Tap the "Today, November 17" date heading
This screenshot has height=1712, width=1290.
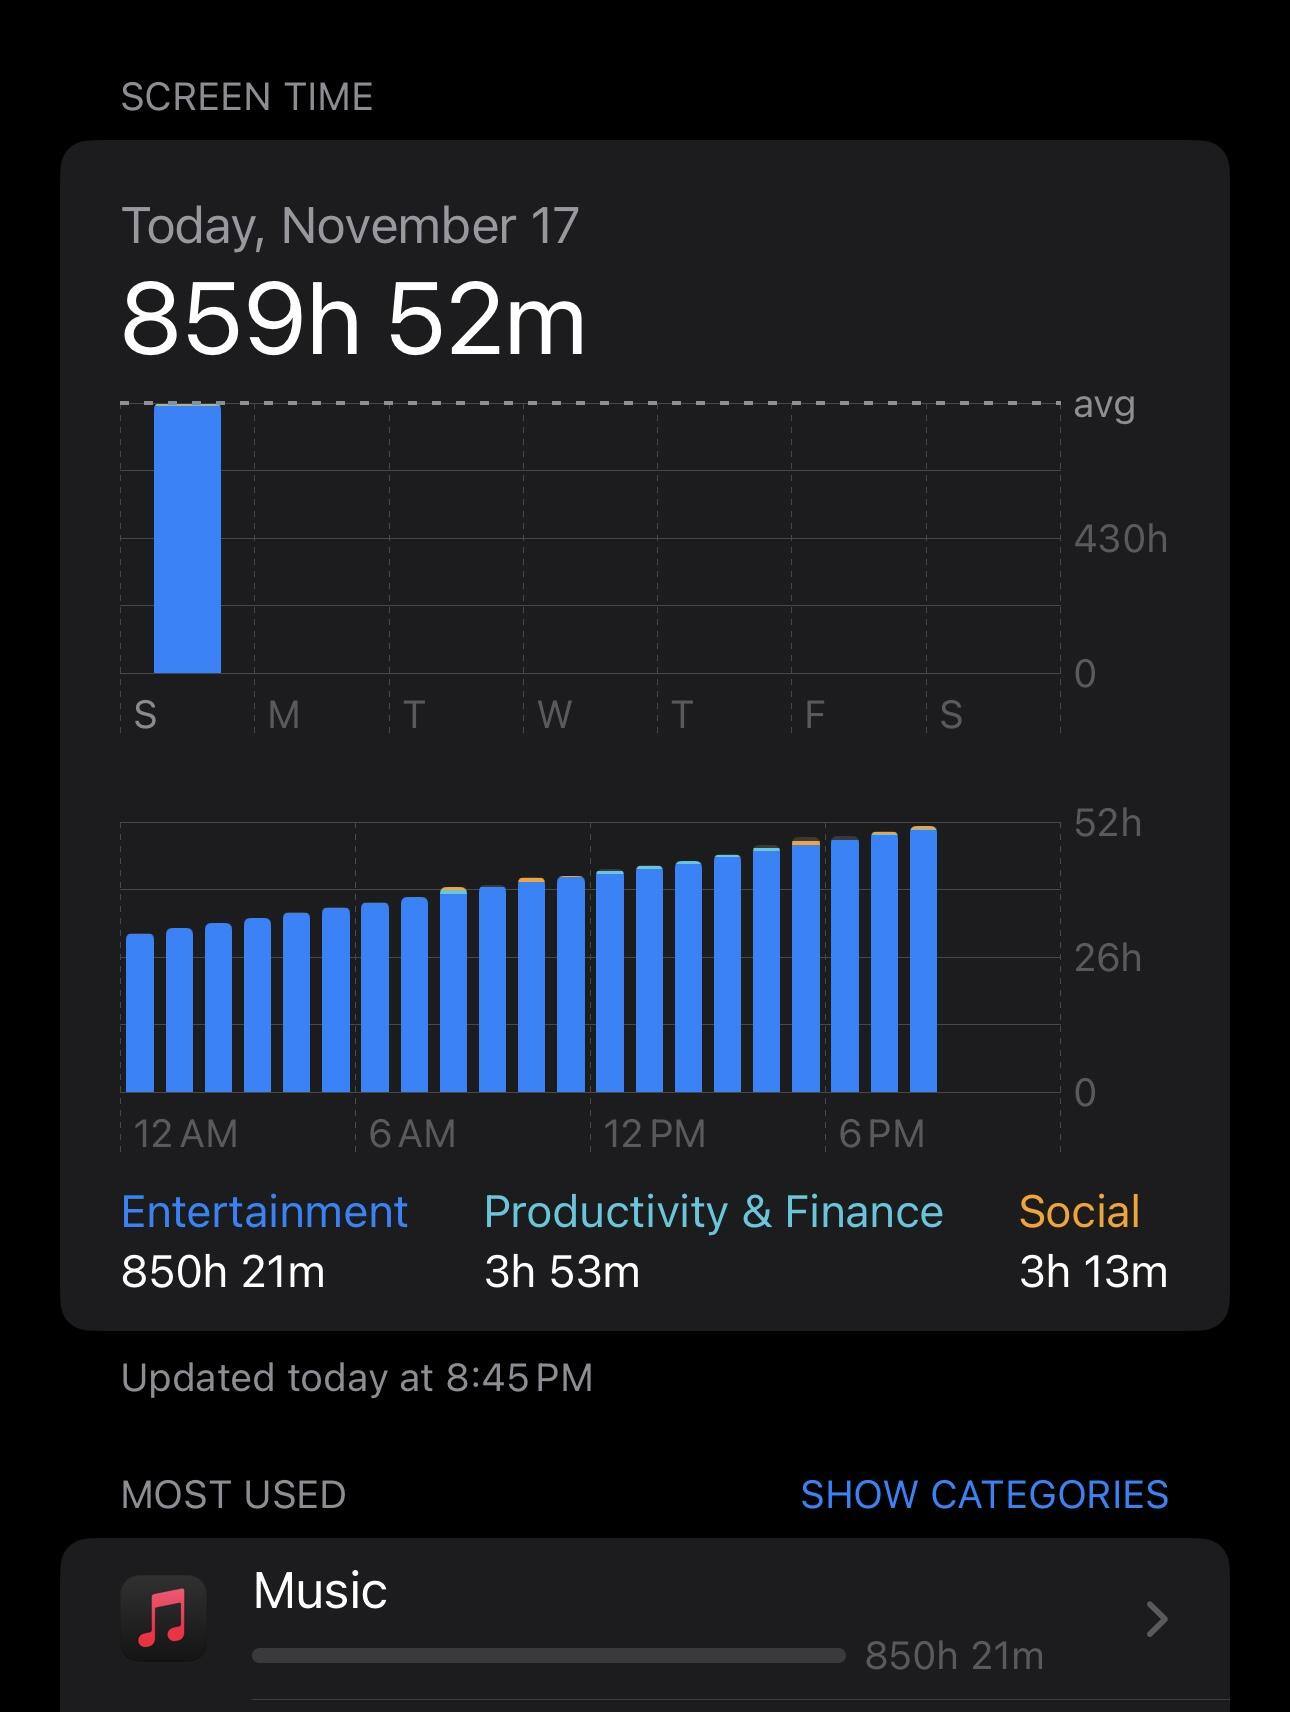(350, 226)
